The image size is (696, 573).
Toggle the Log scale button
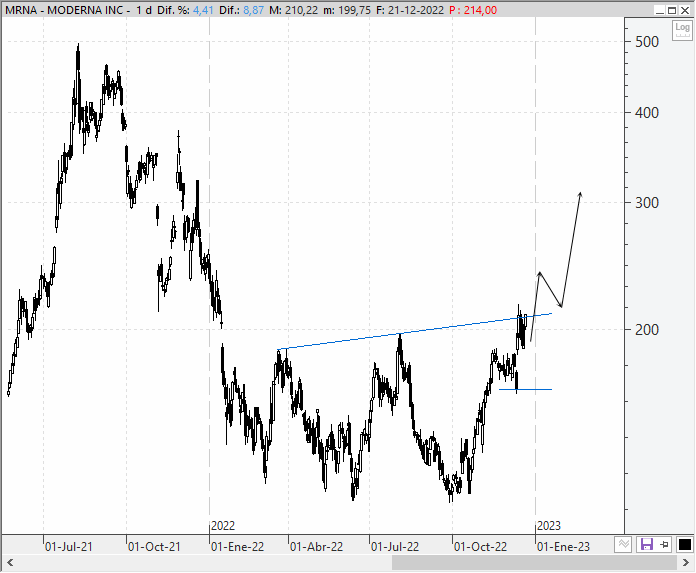pos(682,30)
